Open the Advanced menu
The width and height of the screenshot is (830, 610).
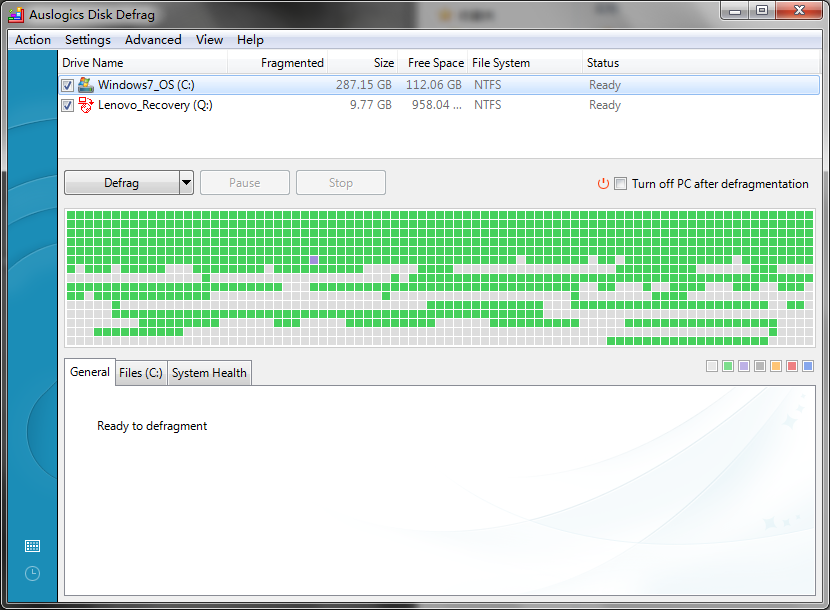point(153,40)
